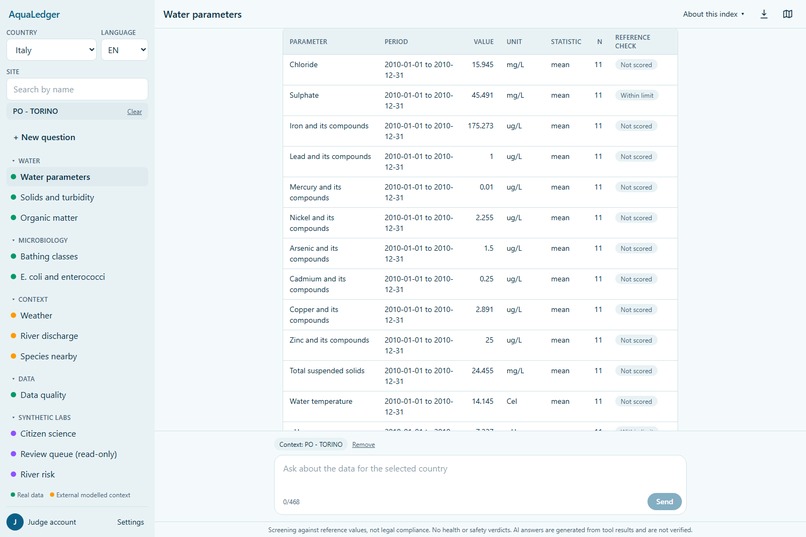Click Sulphate's Within limit badge
806x537 pixels.
point(637,96)
